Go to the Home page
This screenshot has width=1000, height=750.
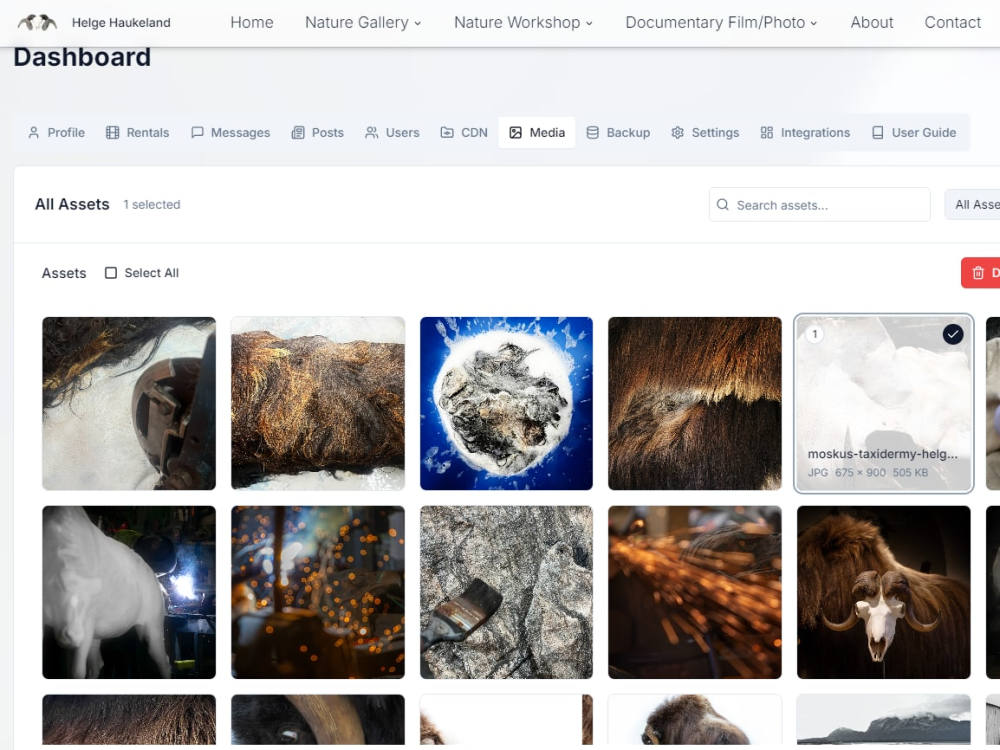(252, 22)
